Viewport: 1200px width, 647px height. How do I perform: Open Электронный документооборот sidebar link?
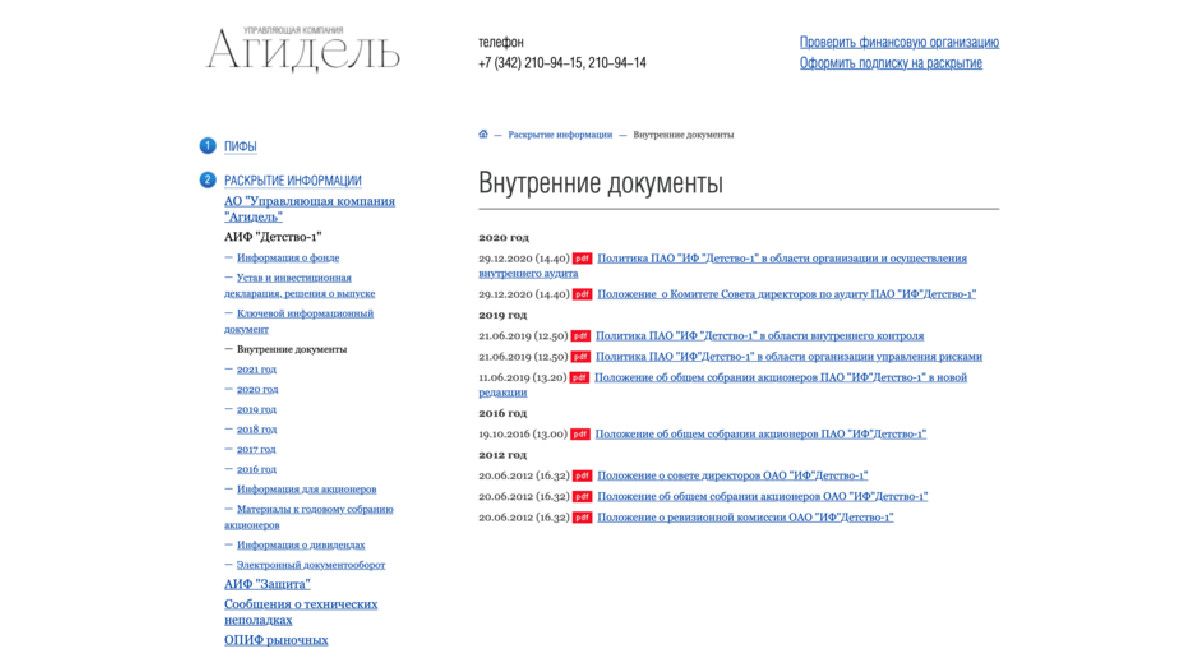coord(310,566)
